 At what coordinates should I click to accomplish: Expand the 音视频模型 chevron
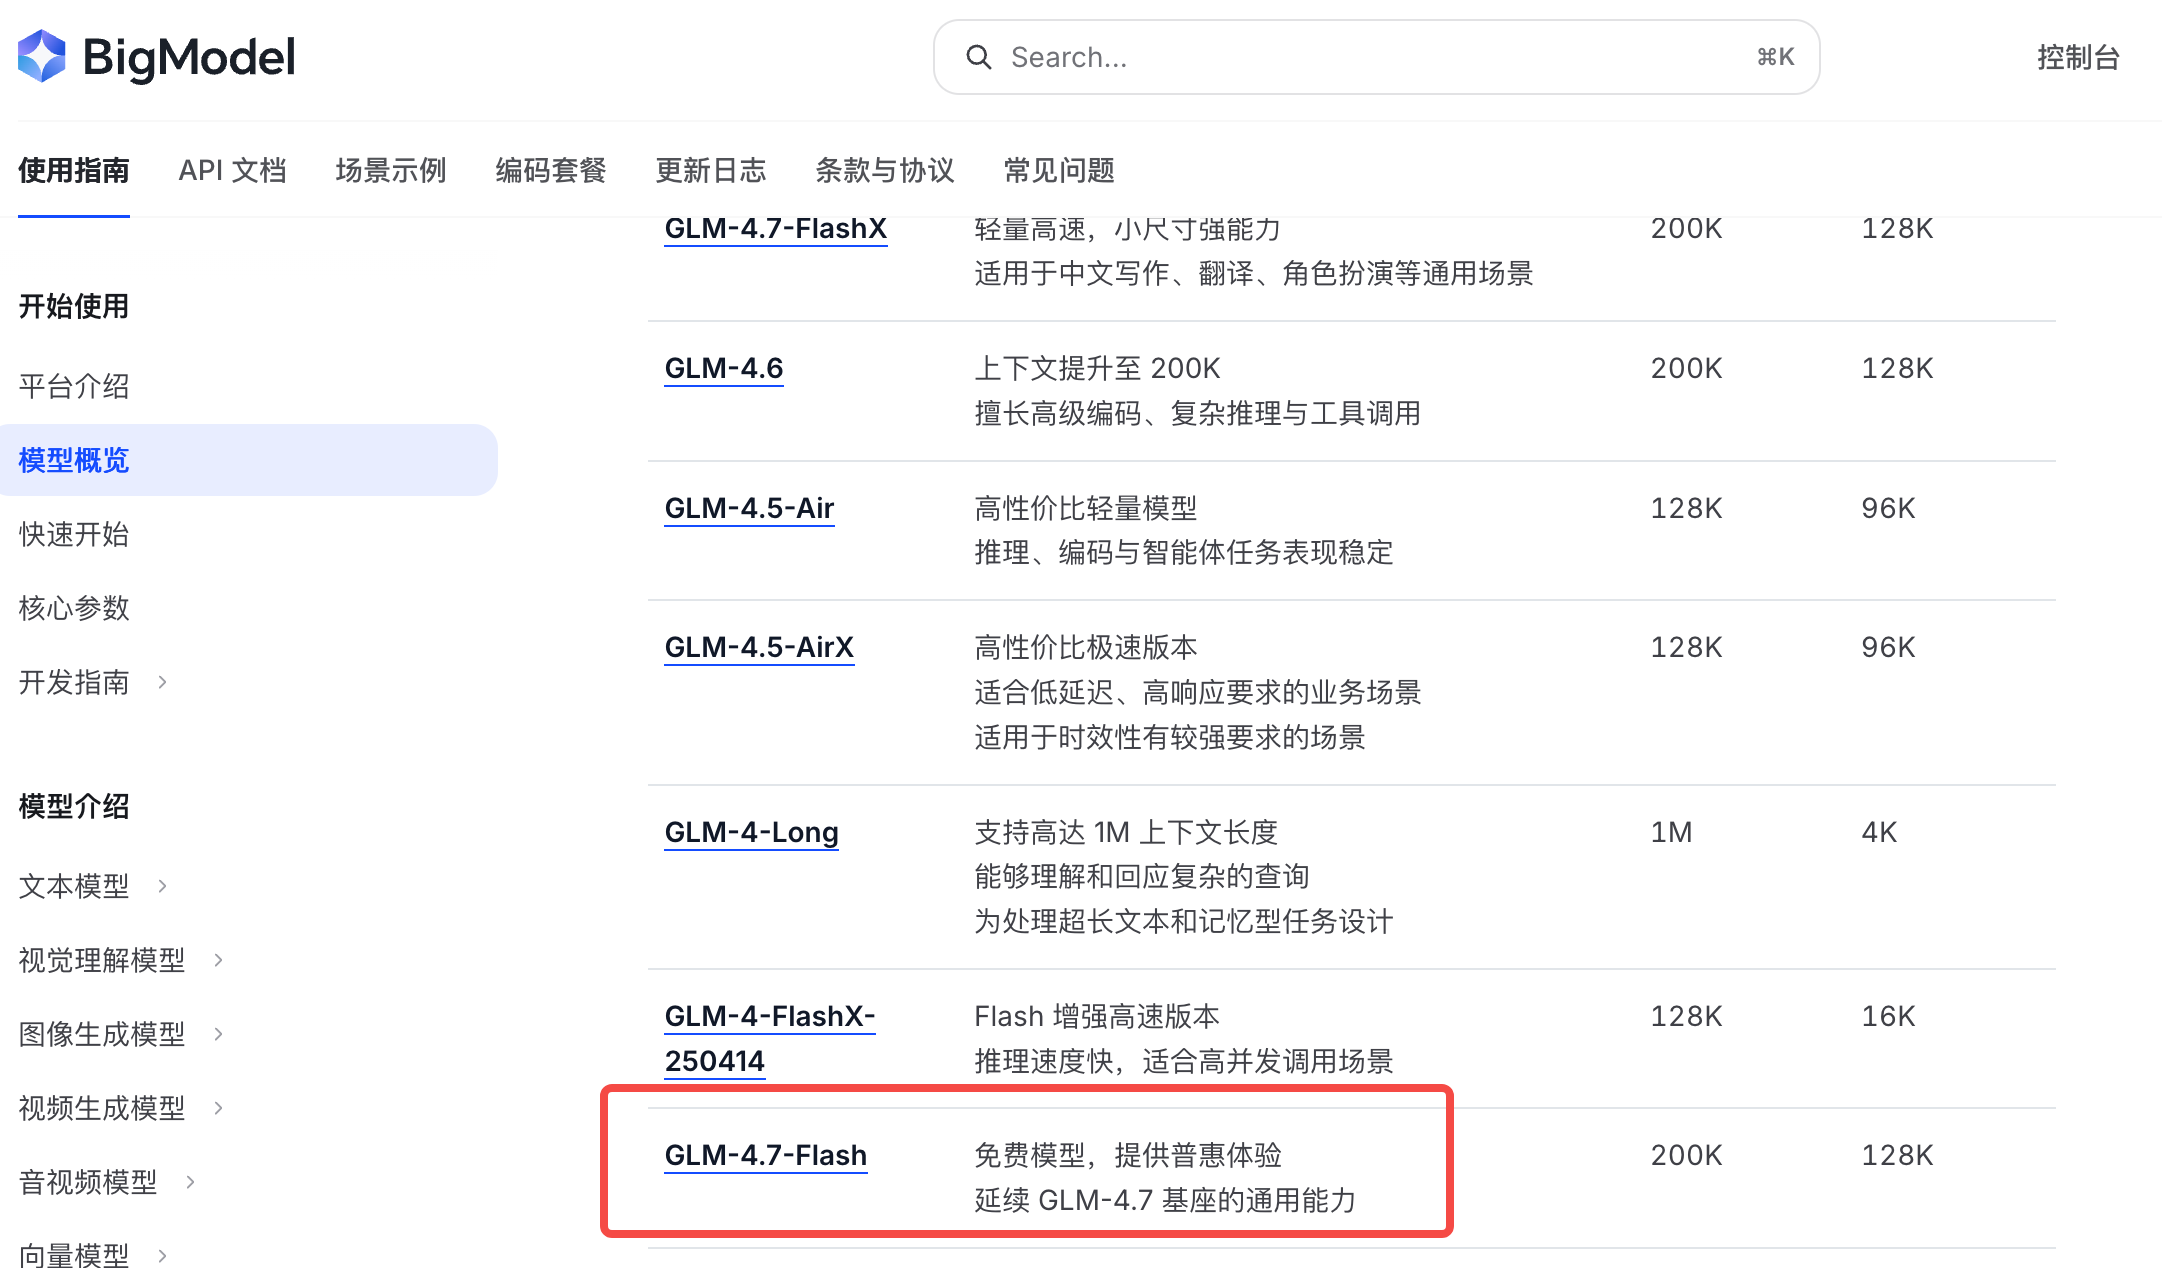coord(191,1182)
